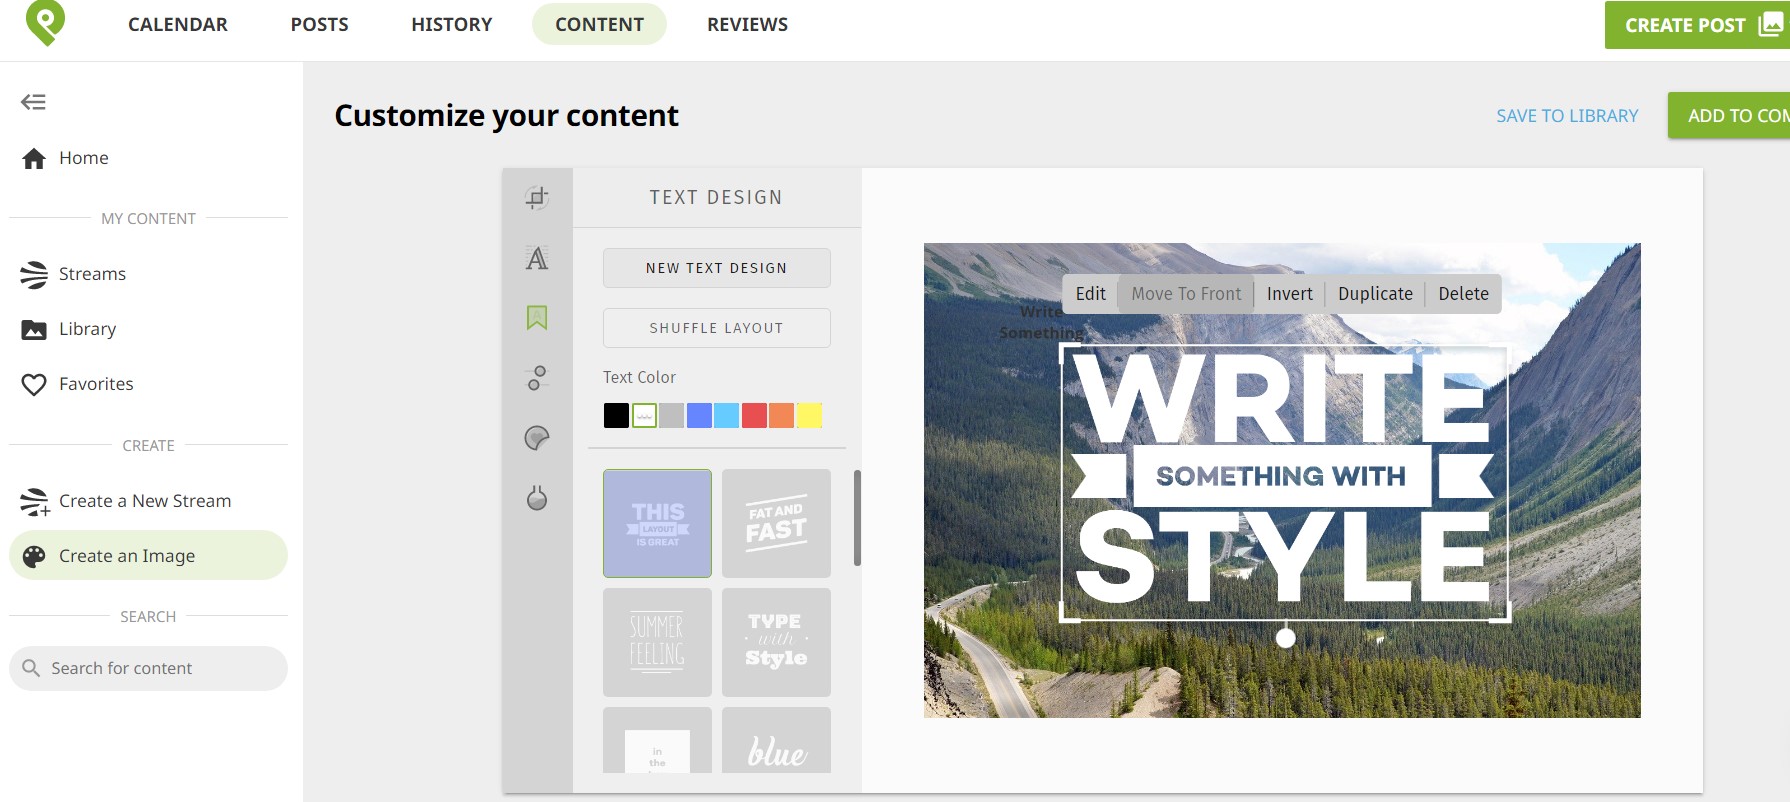Click the Search for content field
Viewport: 1790px width, 802px height.
click(148, 668)
